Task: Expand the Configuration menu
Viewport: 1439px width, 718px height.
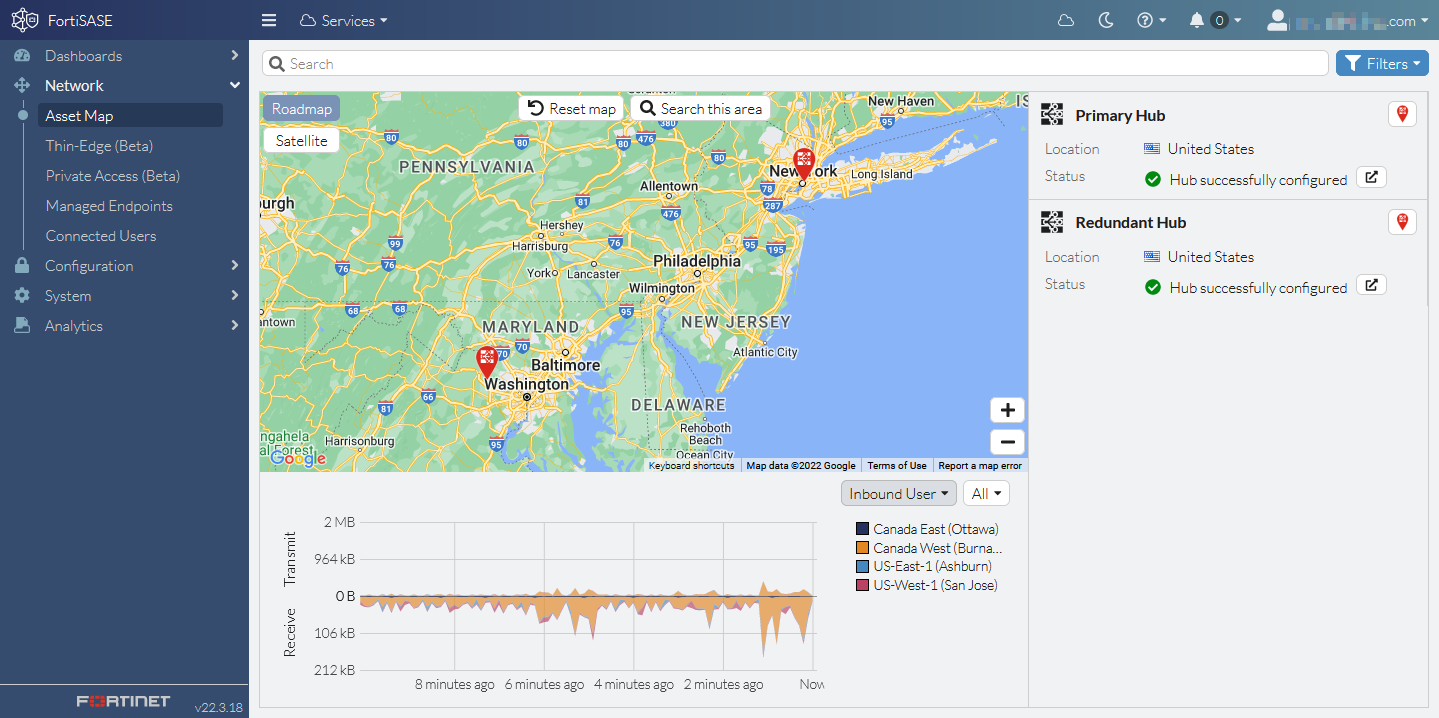Action: click(124, 266)
